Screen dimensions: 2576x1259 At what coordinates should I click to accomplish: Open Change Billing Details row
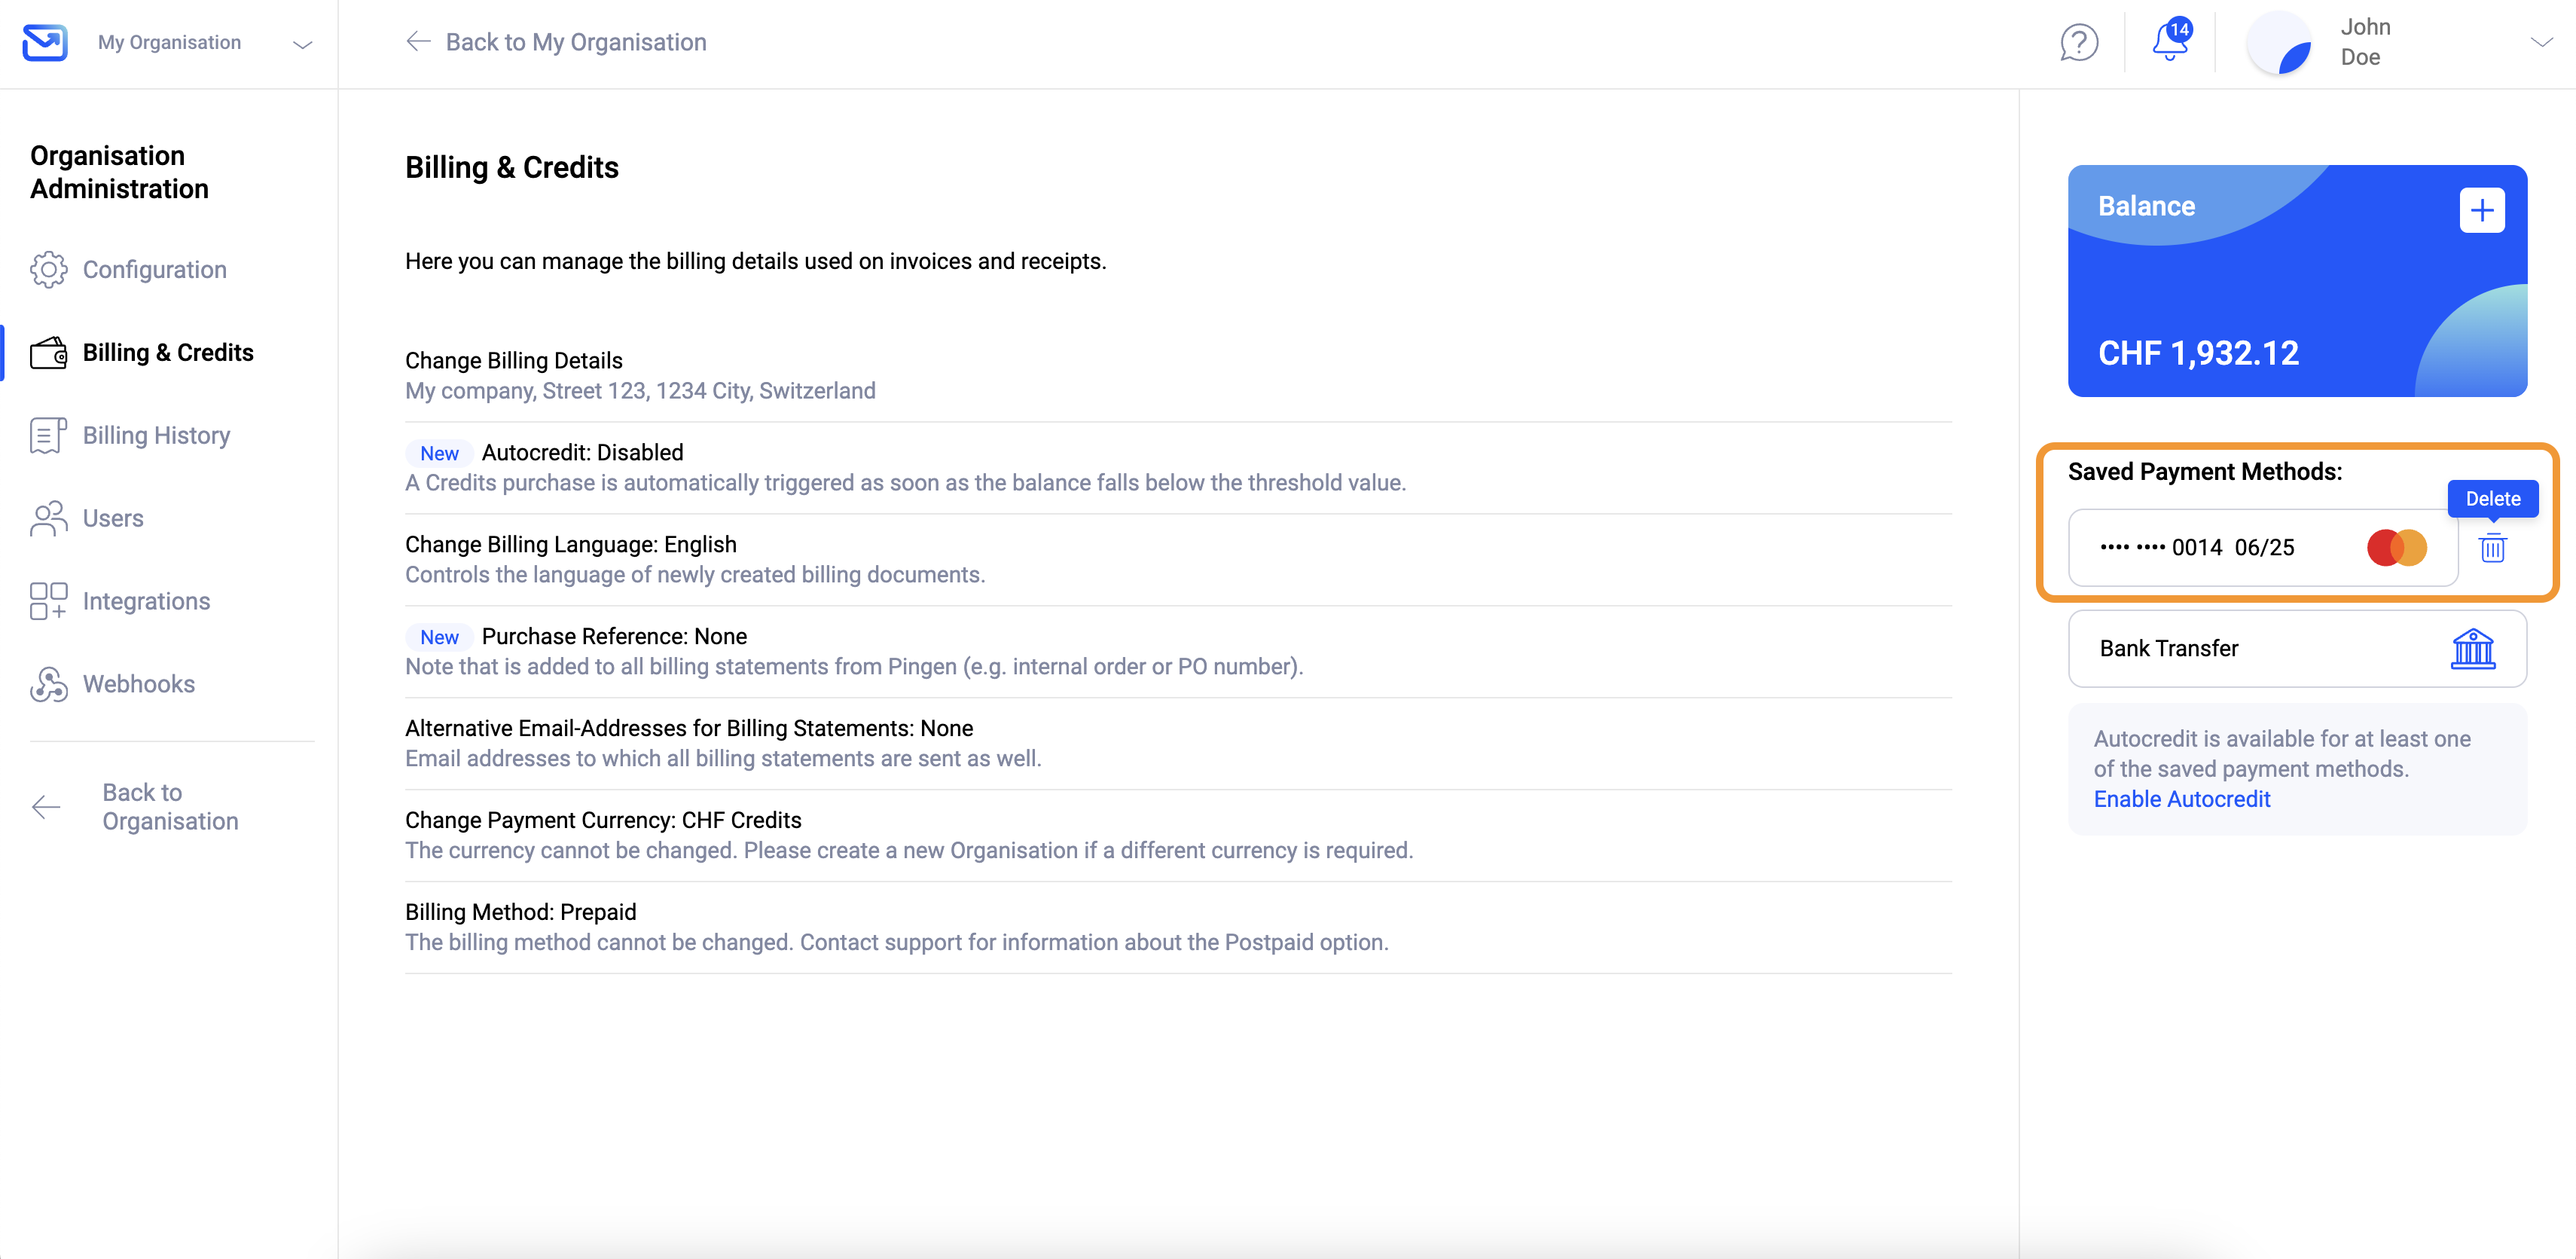(x=1178, y=376)
